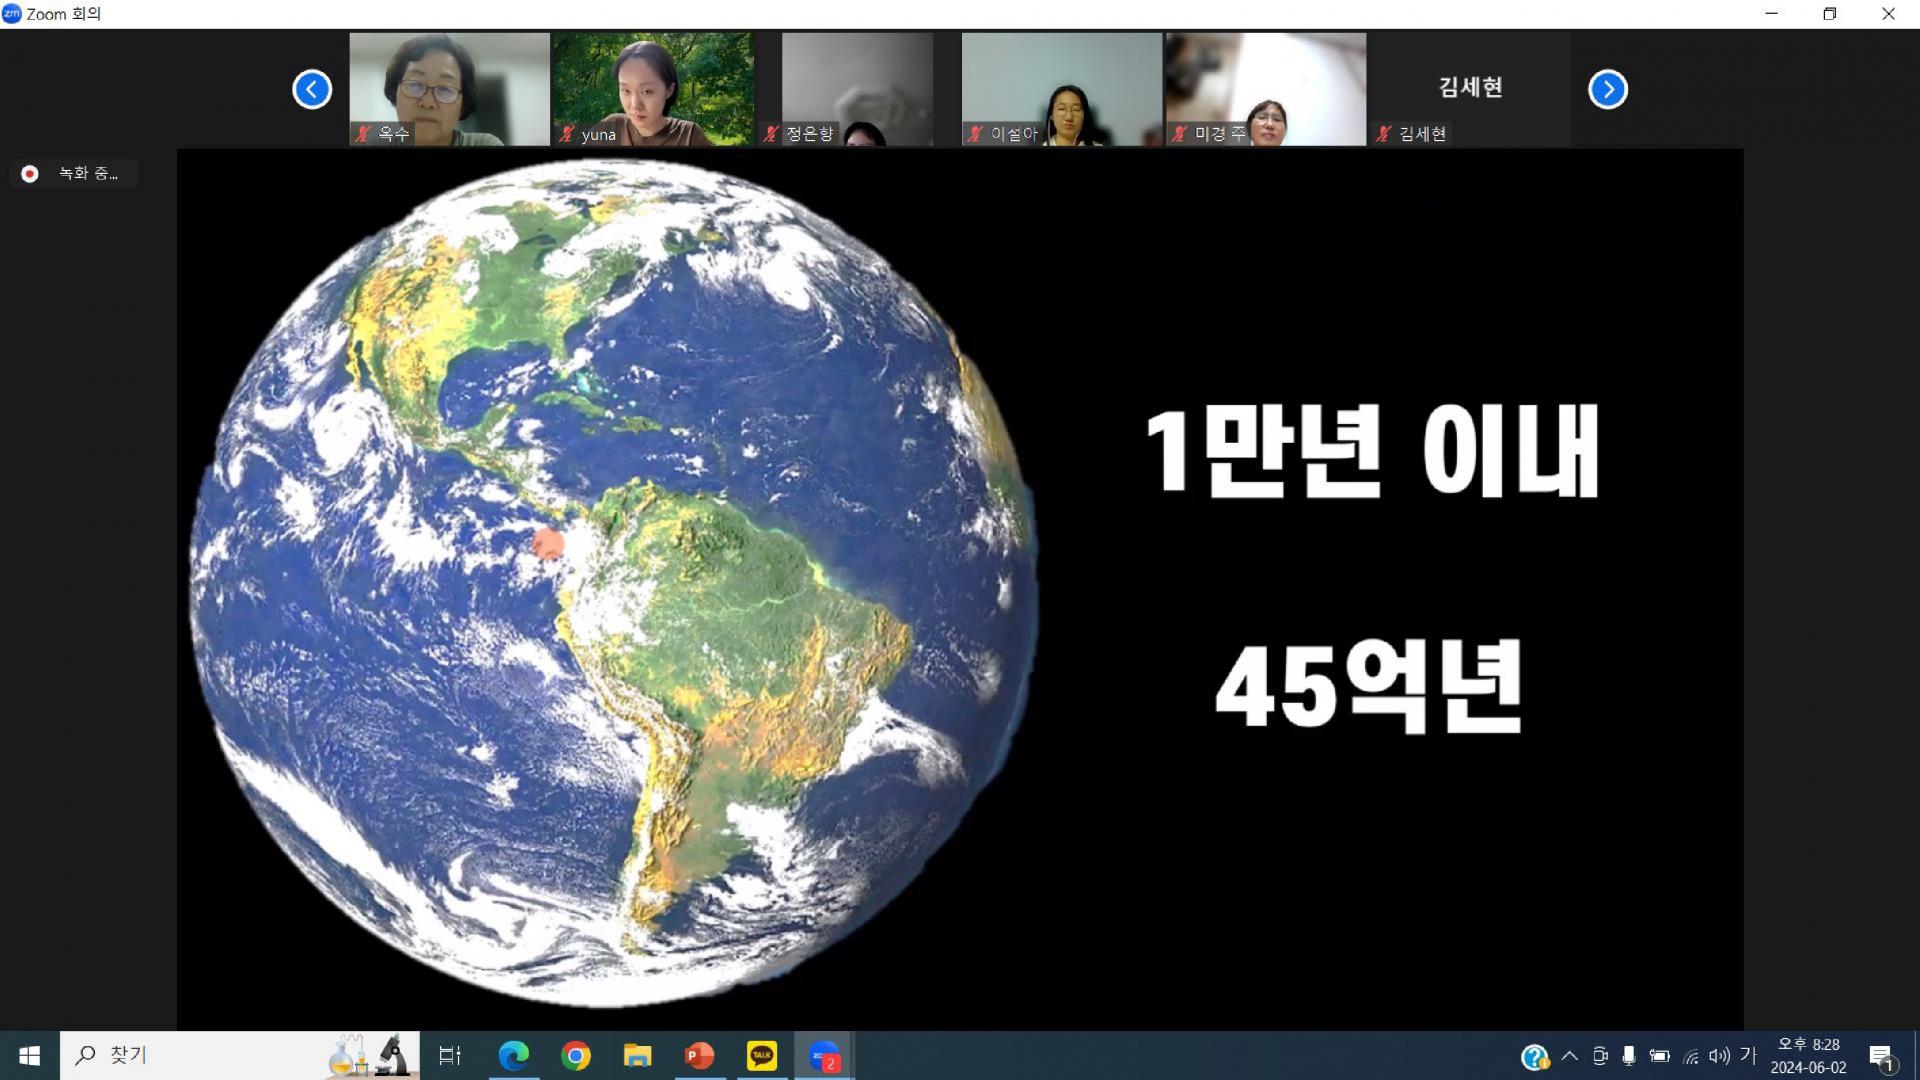Open the Wi-Fi network flyout
Image resolution: width=1920 pixels, height=1080 pixels.
(1690, 1055)
